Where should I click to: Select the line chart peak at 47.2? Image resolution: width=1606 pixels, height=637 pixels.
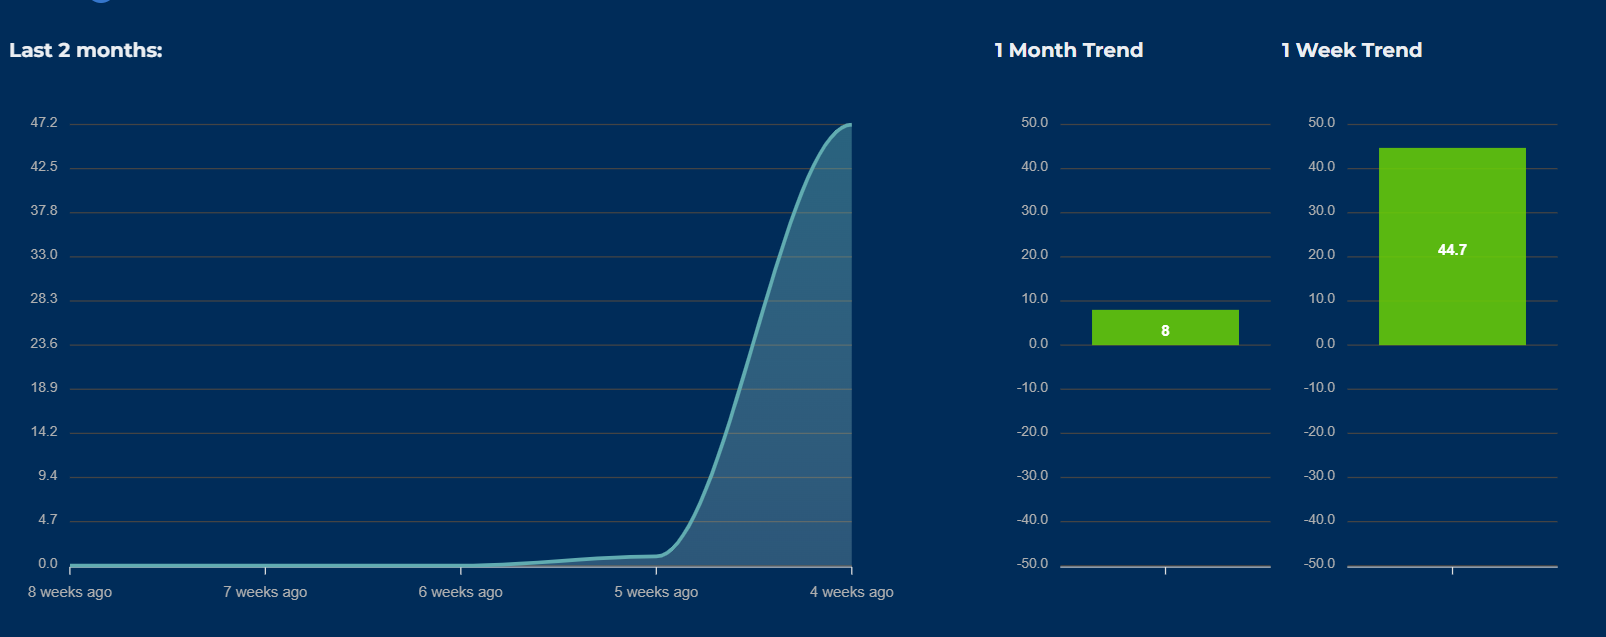(849, 125)
